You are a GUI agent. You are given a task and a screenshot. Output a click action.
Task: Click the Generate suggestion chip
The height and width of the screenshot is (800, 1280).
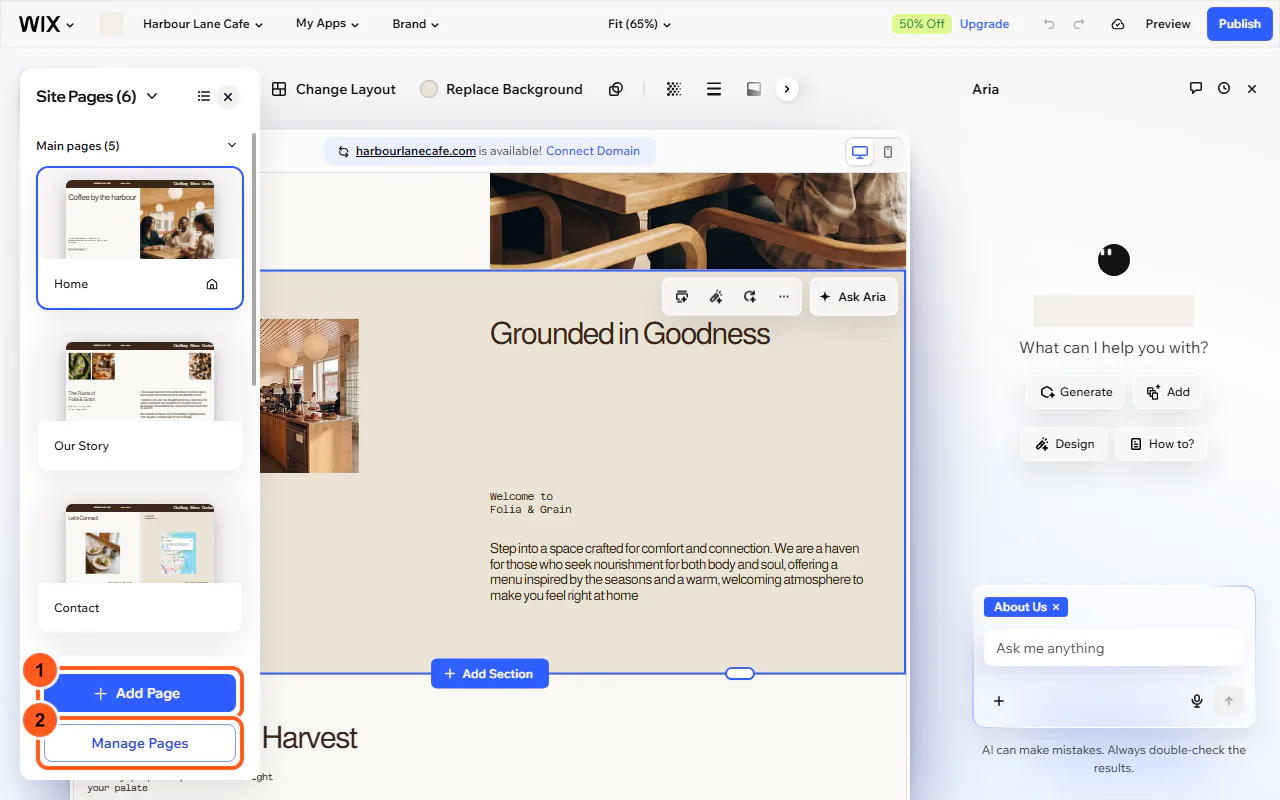click(1076, 392)
